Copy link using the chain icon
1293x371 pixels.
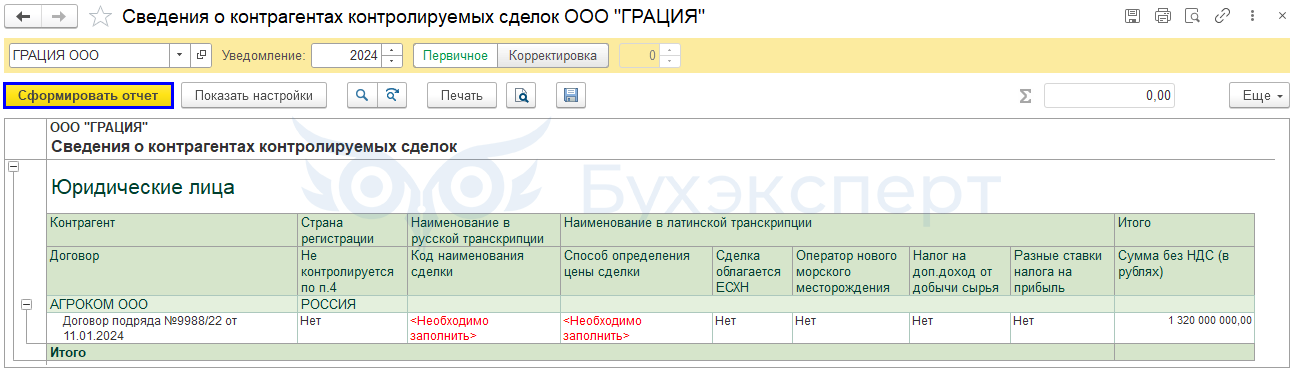click(x=1222, y=16)
